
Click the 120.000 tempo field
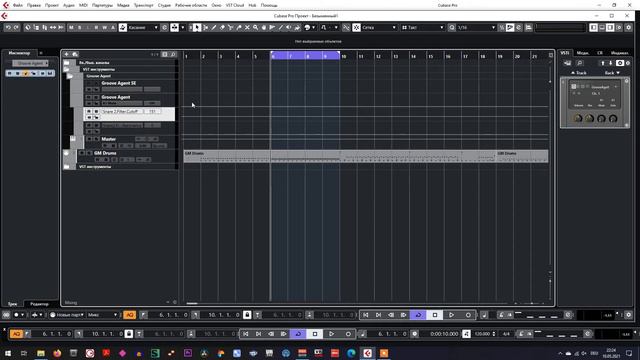[482, 334]
